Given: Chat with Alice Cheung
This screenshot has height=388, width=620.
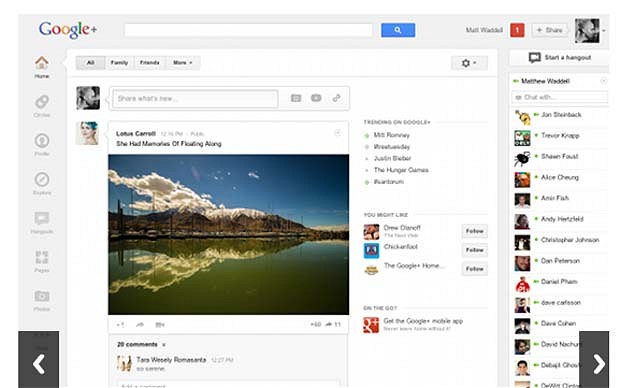Looking at the screenshot, I should click(x=561, y=178).
